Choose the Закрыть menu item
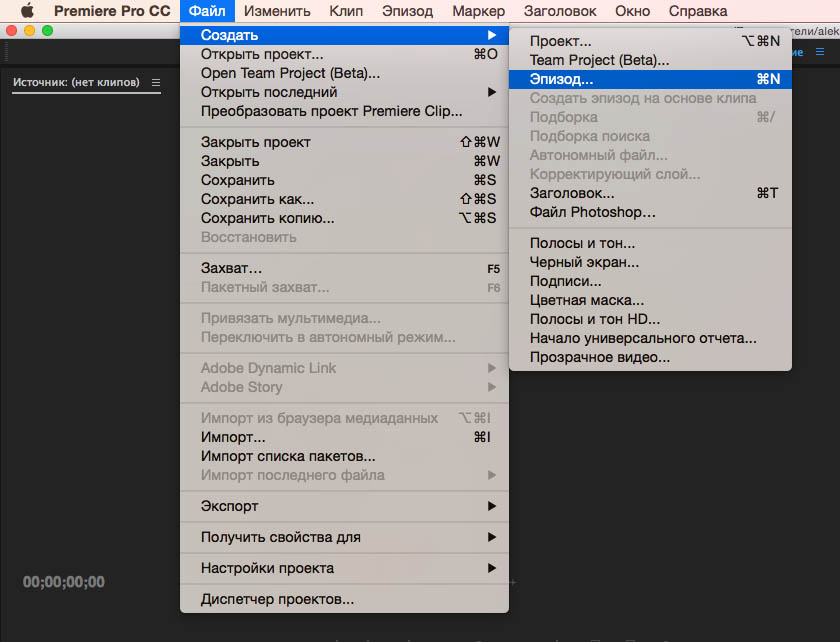Viewport: 840px width, 642px height. point(344,161)
